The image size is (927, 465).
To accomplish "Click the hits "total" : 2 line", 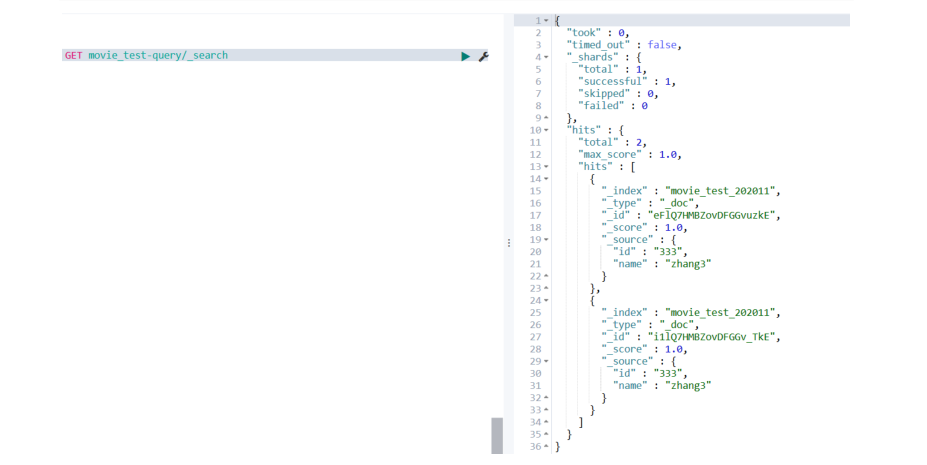I will tap(612, 142).
